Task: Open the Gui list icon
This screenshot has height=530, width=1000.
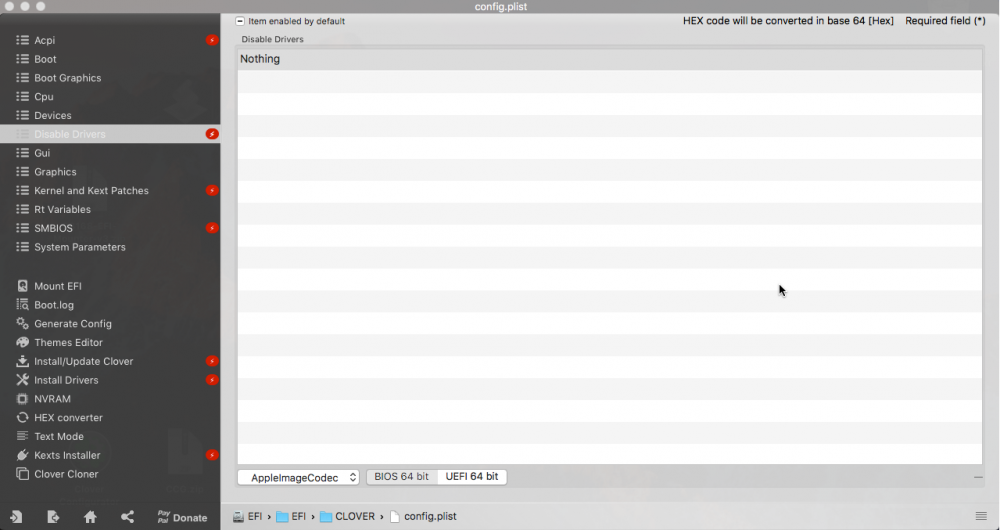Action: (x=22, y=153)
